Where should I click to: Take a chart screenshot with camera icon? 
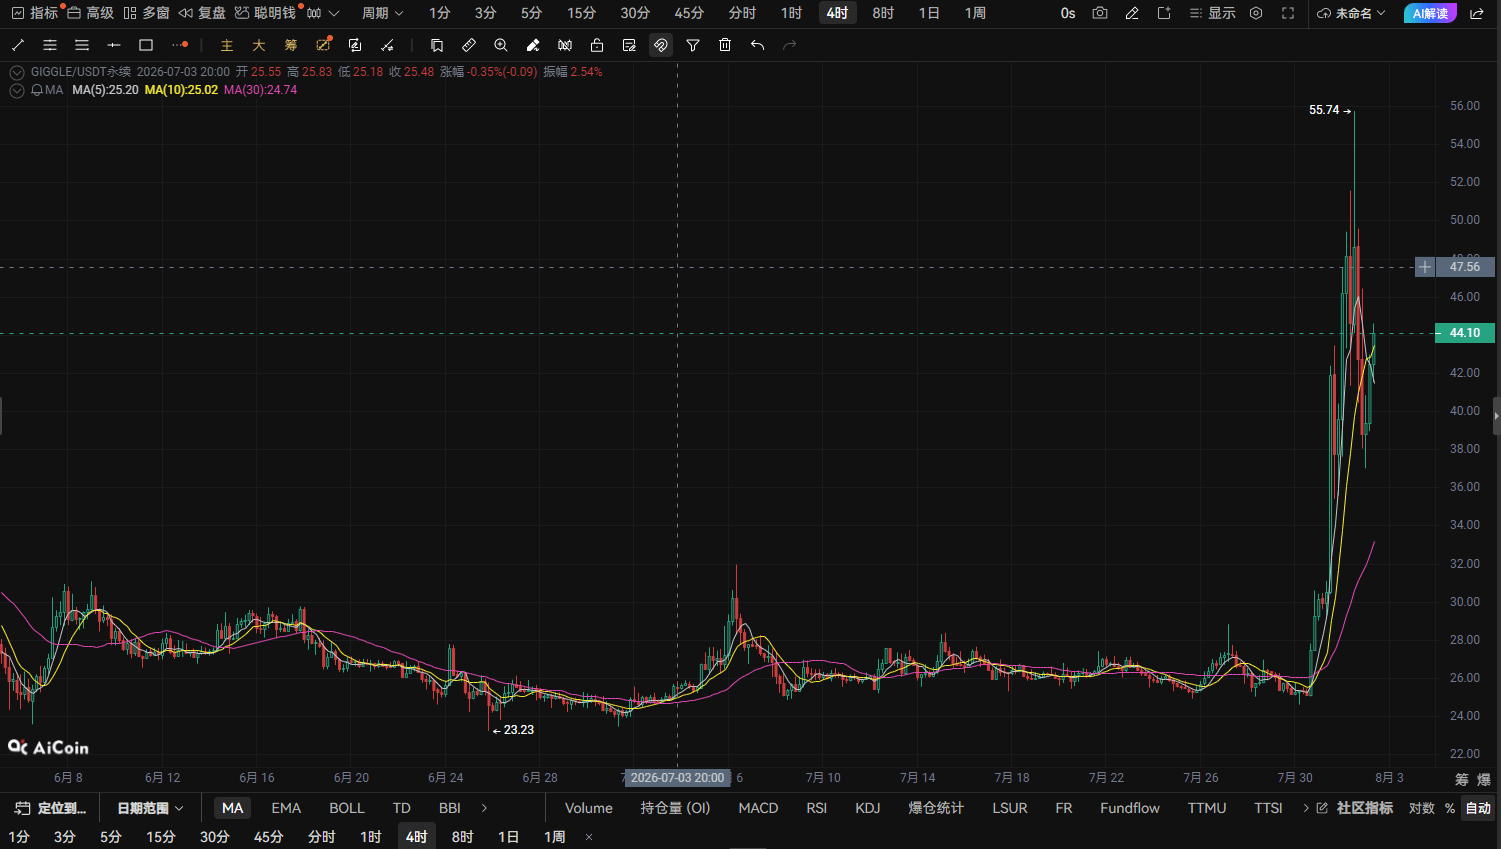coord(1100,13)
